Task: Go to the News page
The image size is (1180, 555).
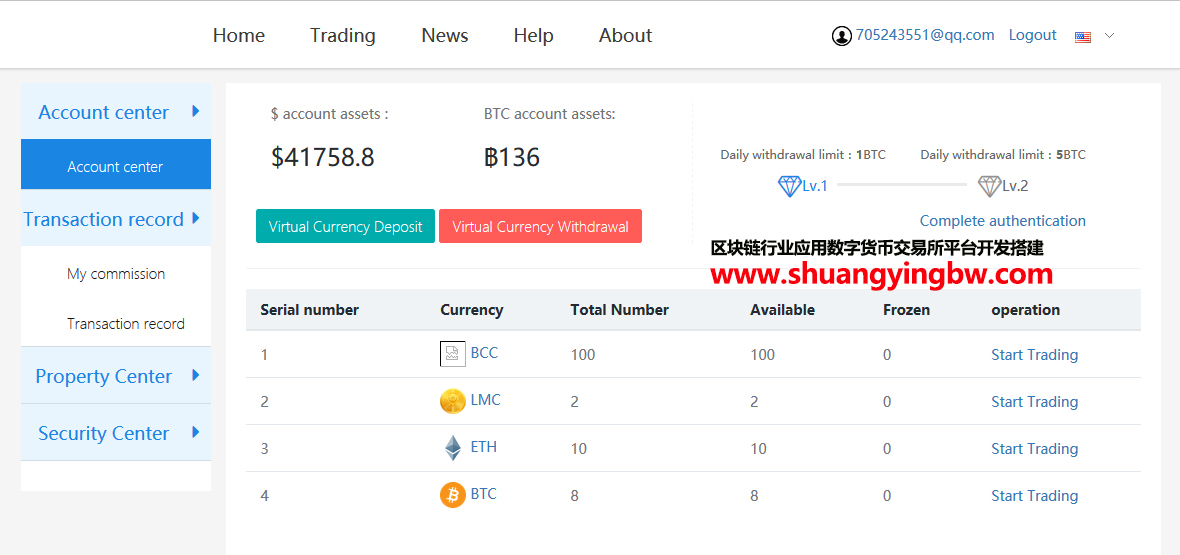Action: (x=444, y=35)
